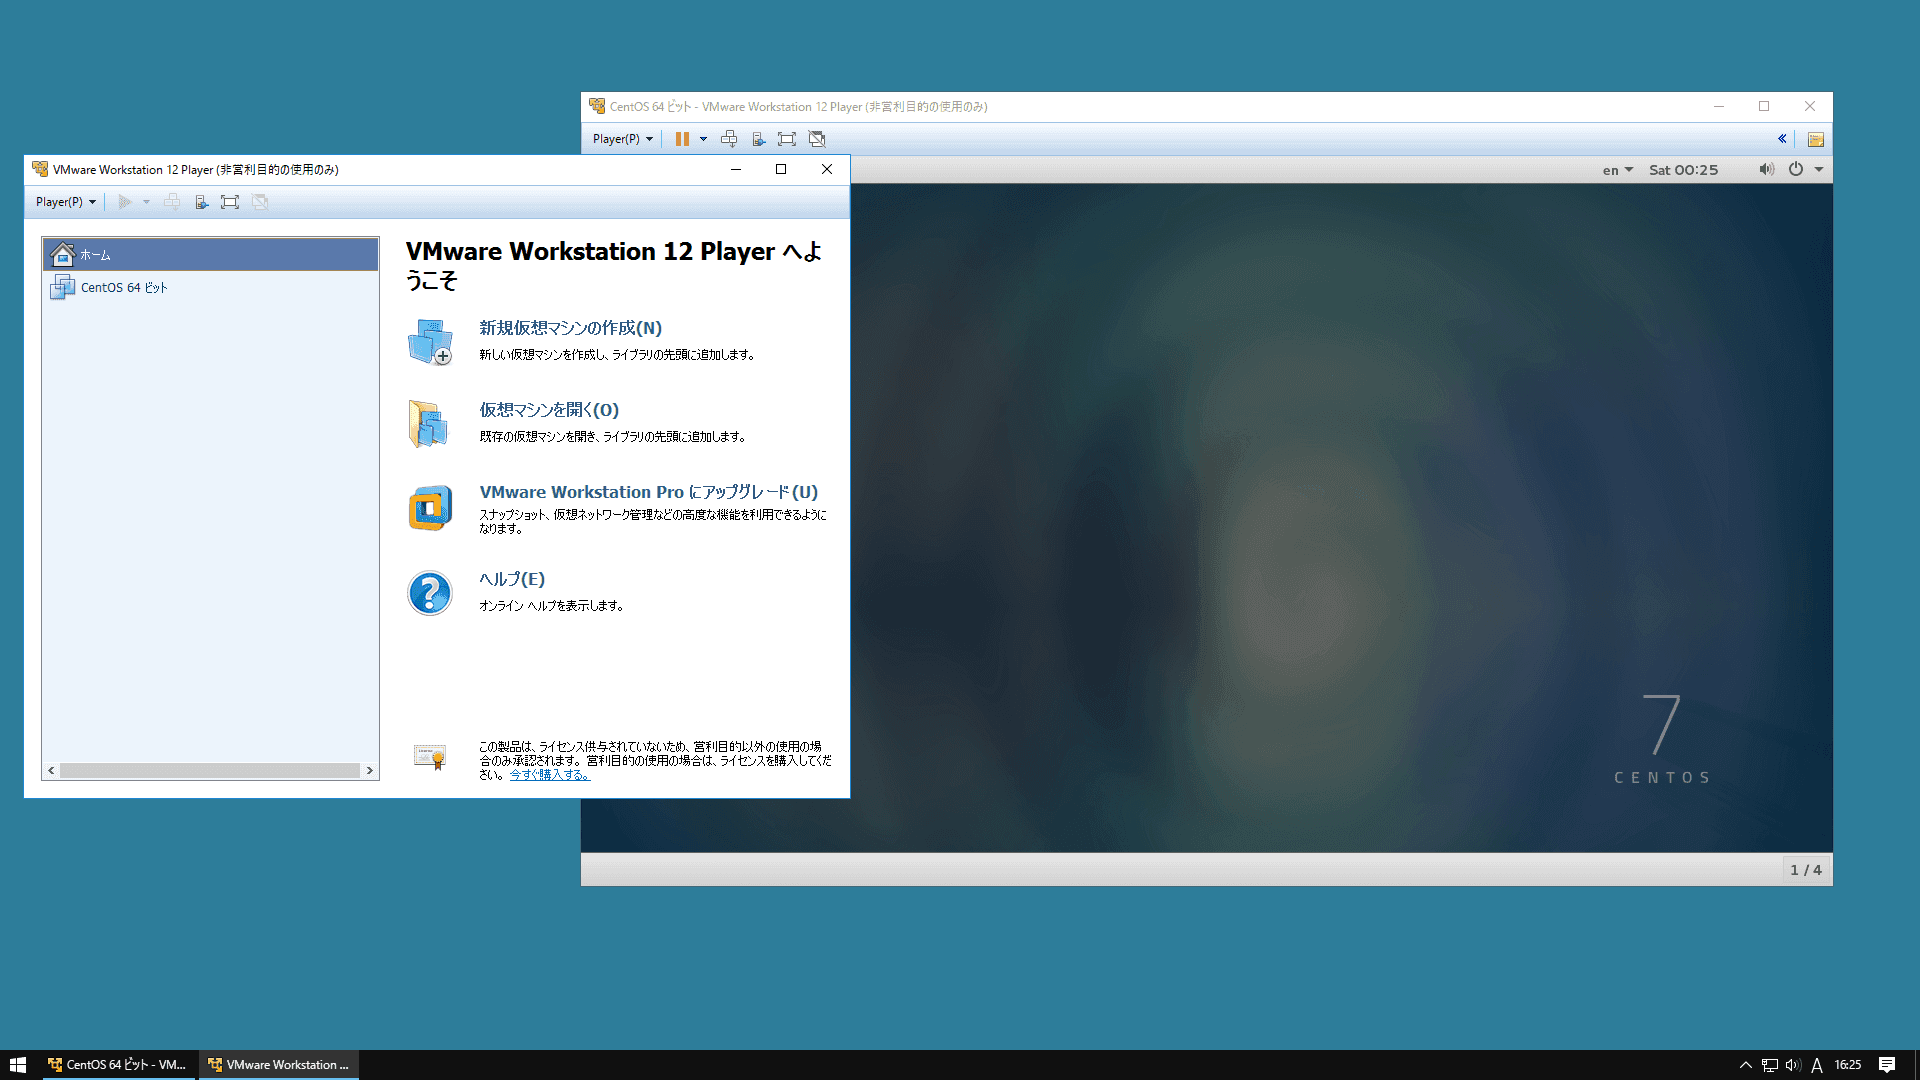Open the Windows Start menu
The image size is (1920, 1080).
pos(18,1065)
